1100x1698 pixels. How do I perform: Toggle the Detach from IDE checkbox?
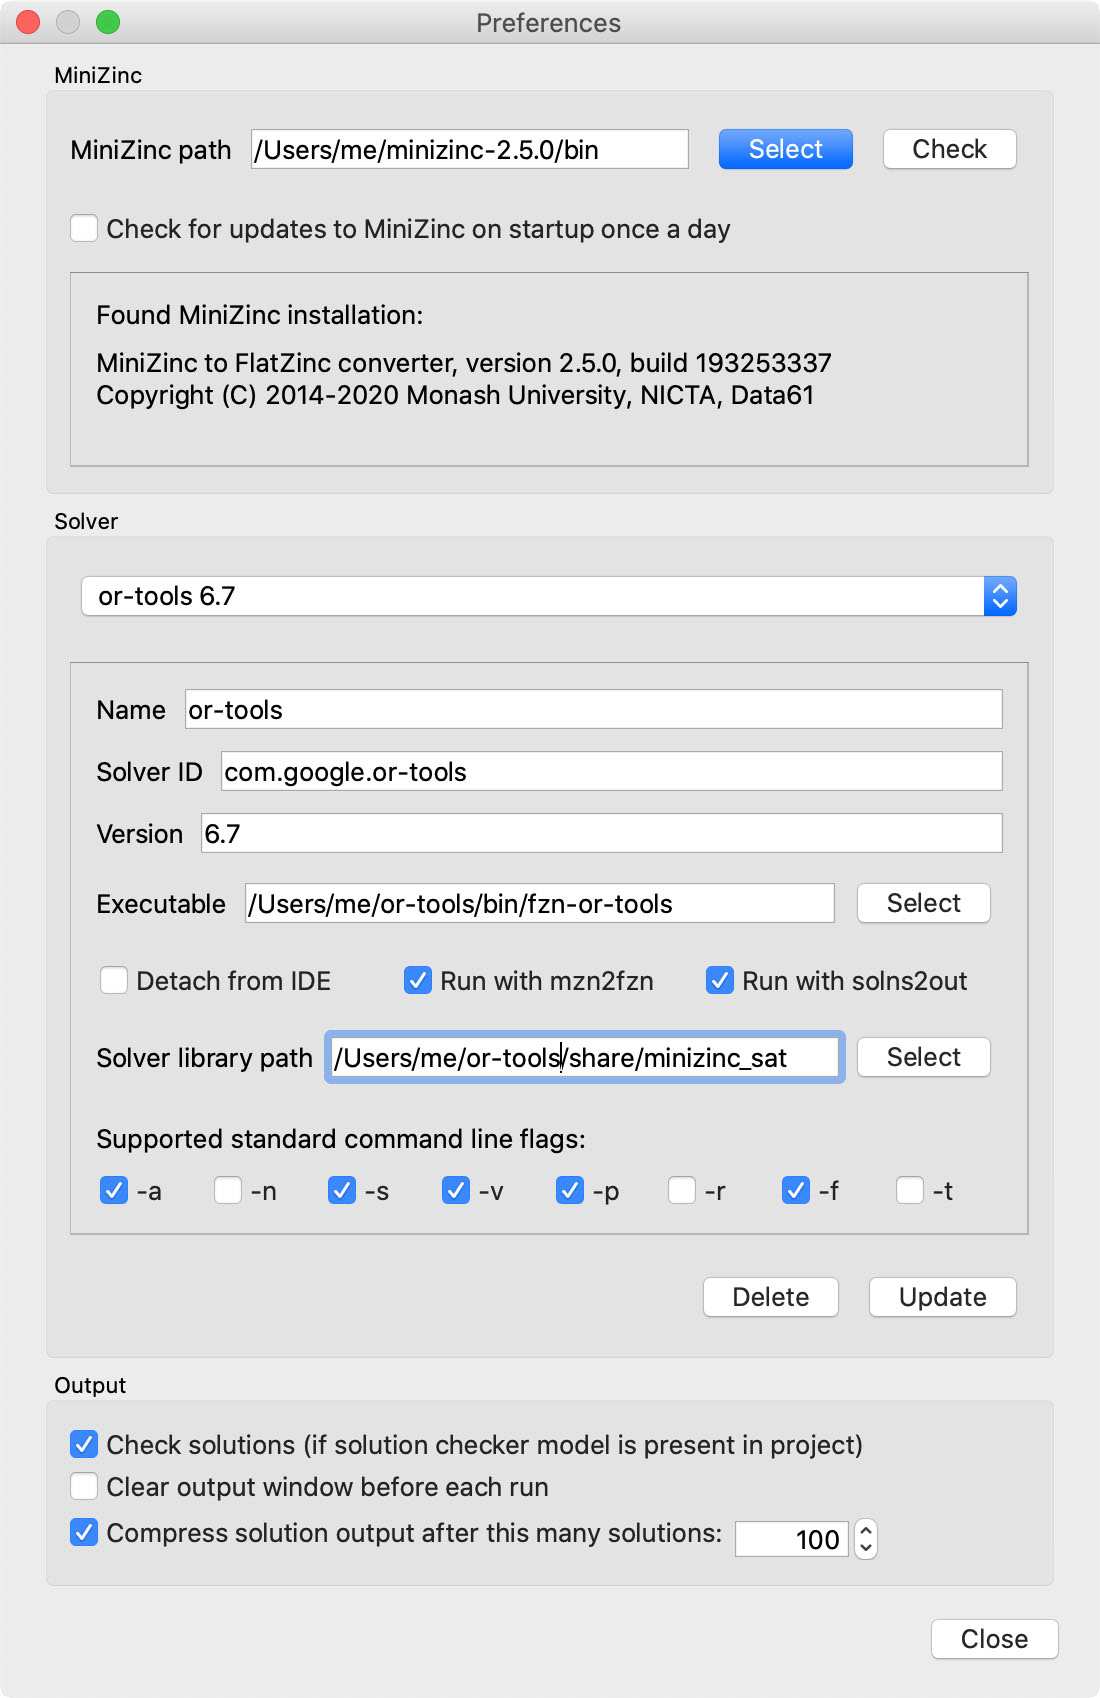[x=114, y=980]
